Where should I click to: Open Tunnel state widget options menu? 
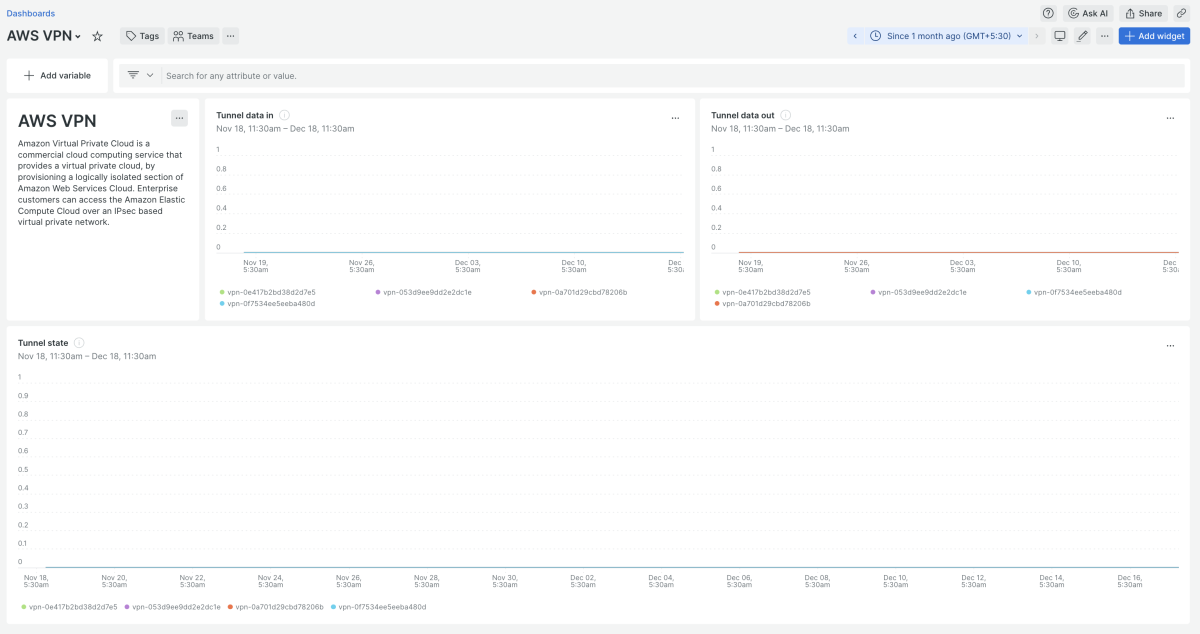[1170, 346]
